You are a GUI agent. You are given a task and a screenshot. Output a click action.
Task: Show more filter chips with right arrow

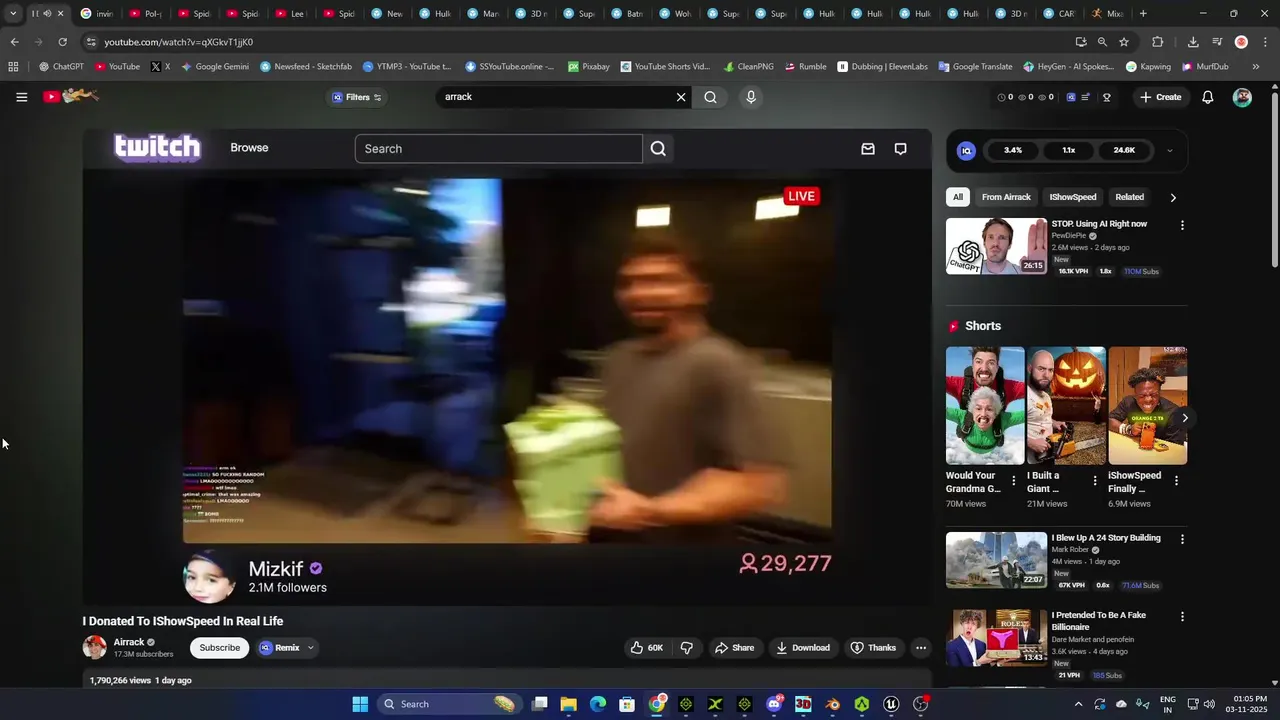(1173, 197)
